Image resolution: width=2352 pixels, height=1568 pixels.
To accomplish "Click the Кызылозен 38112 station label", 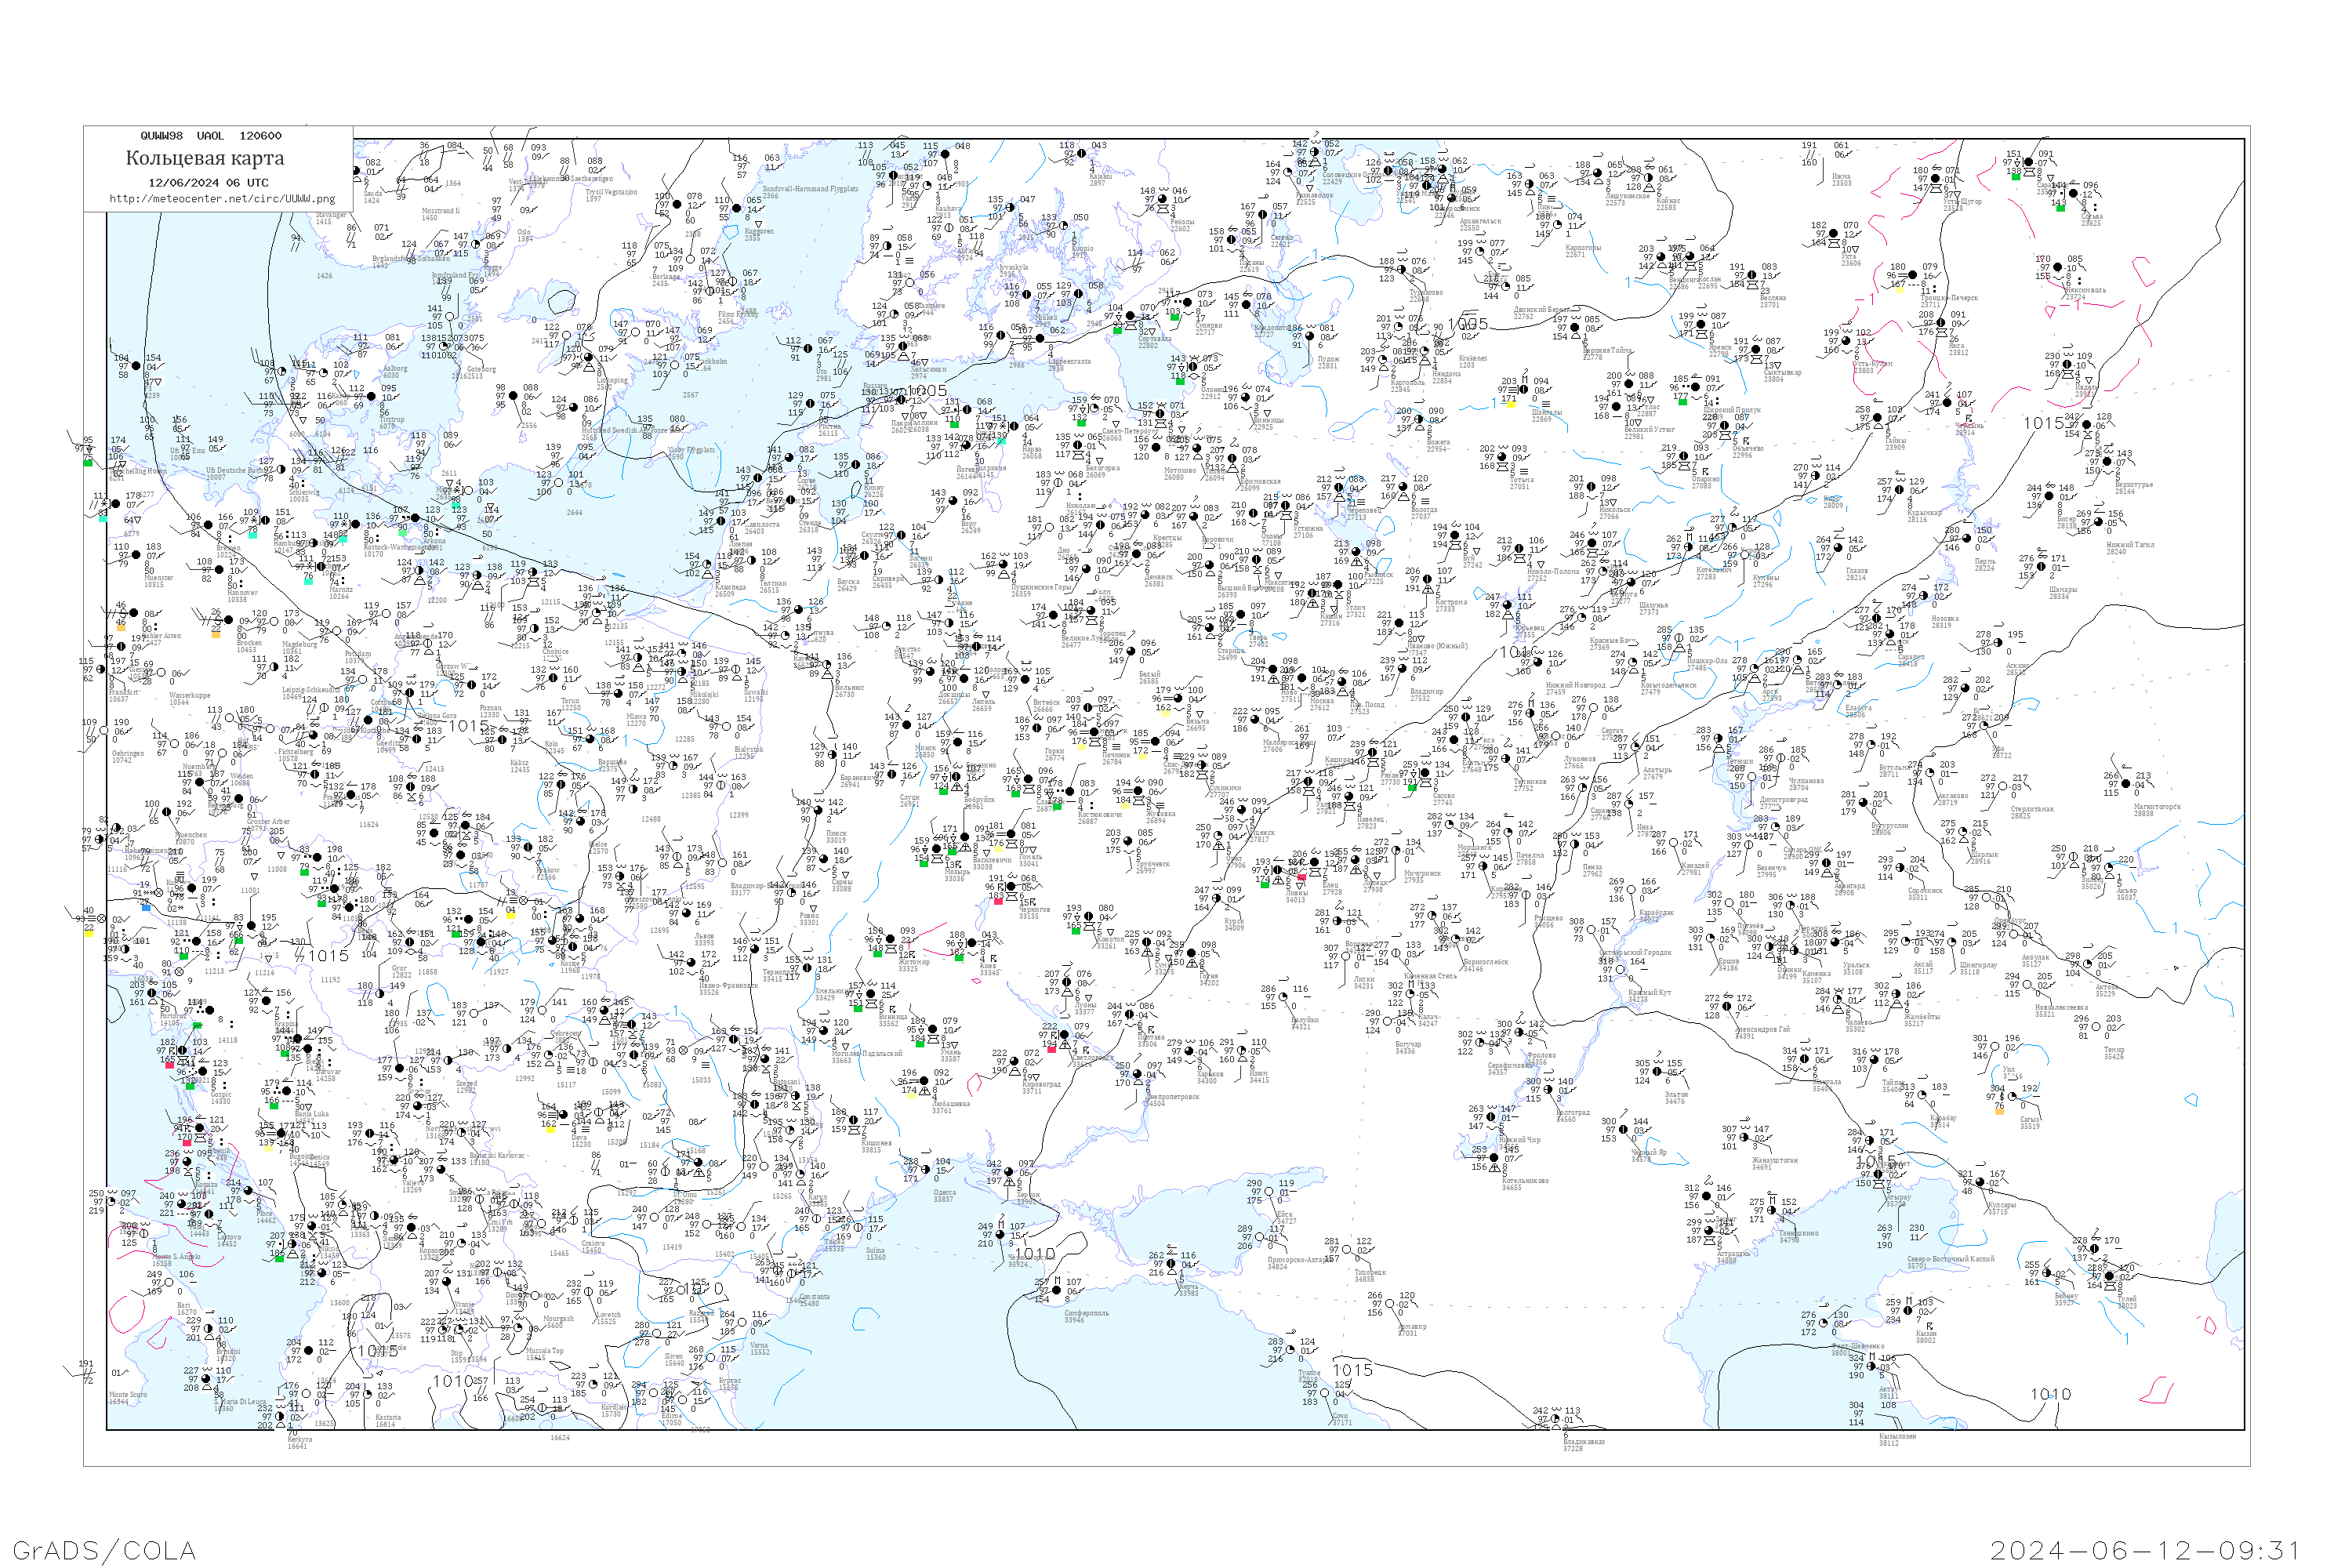I will 1897,1439.
